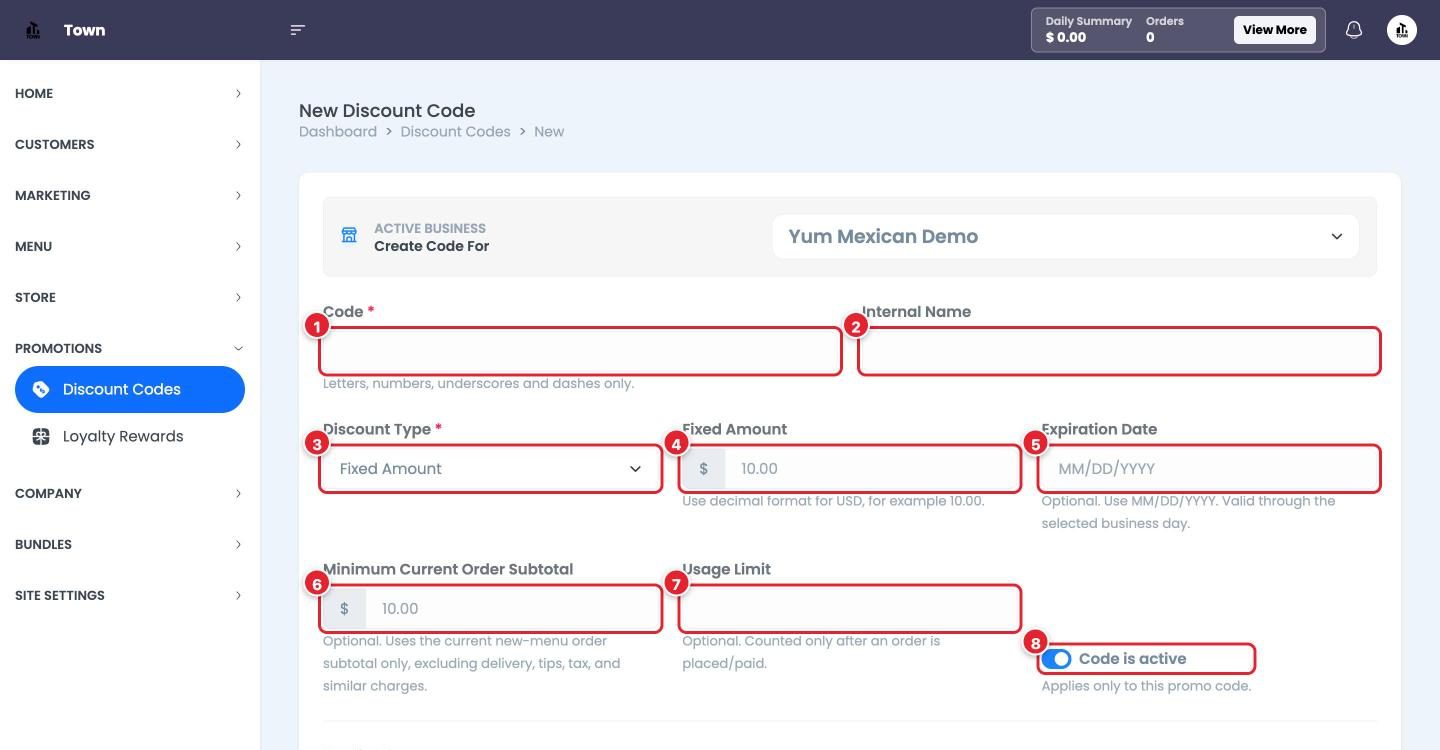Follow the Discount Codes breadcrumb link
This screenshot has width=1440, height=750.
click(456, 132)
